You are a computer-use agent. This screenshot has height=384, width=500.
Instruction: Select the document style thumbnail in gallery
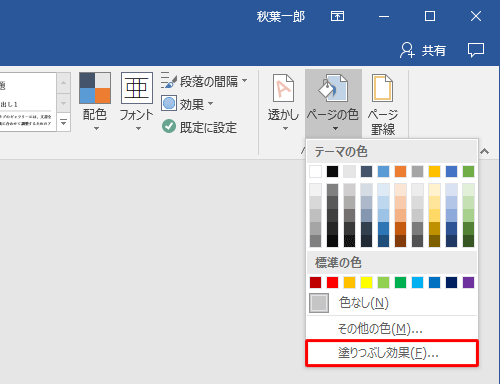[28, 102]
